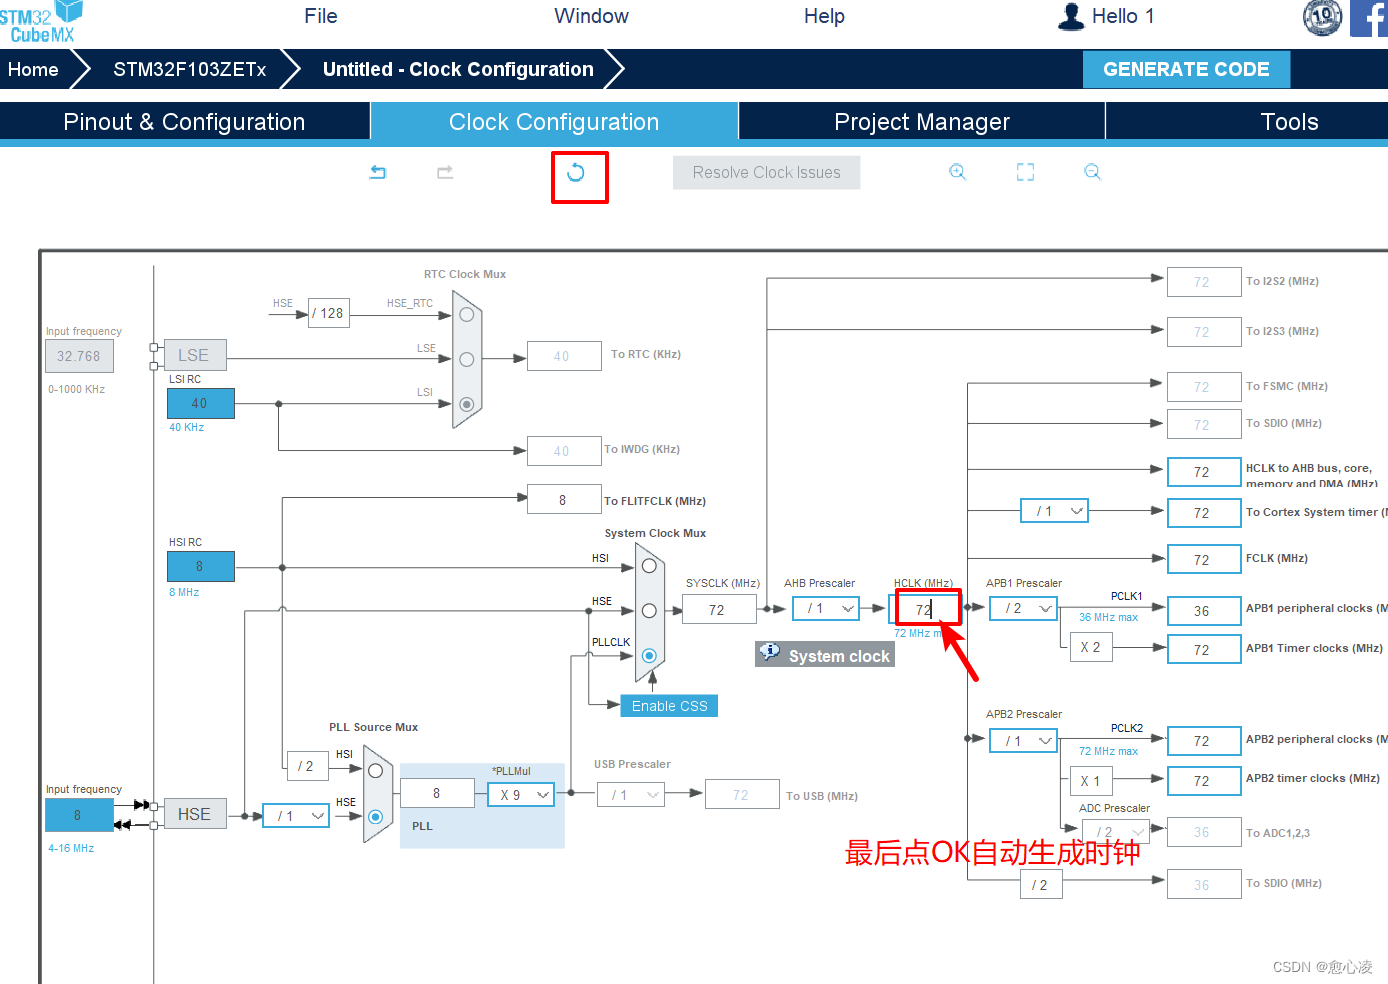Screen dimensions: 1388x984
Task: Click APB1 peripheral clocks 36 box
Action: click(1203, 611)
